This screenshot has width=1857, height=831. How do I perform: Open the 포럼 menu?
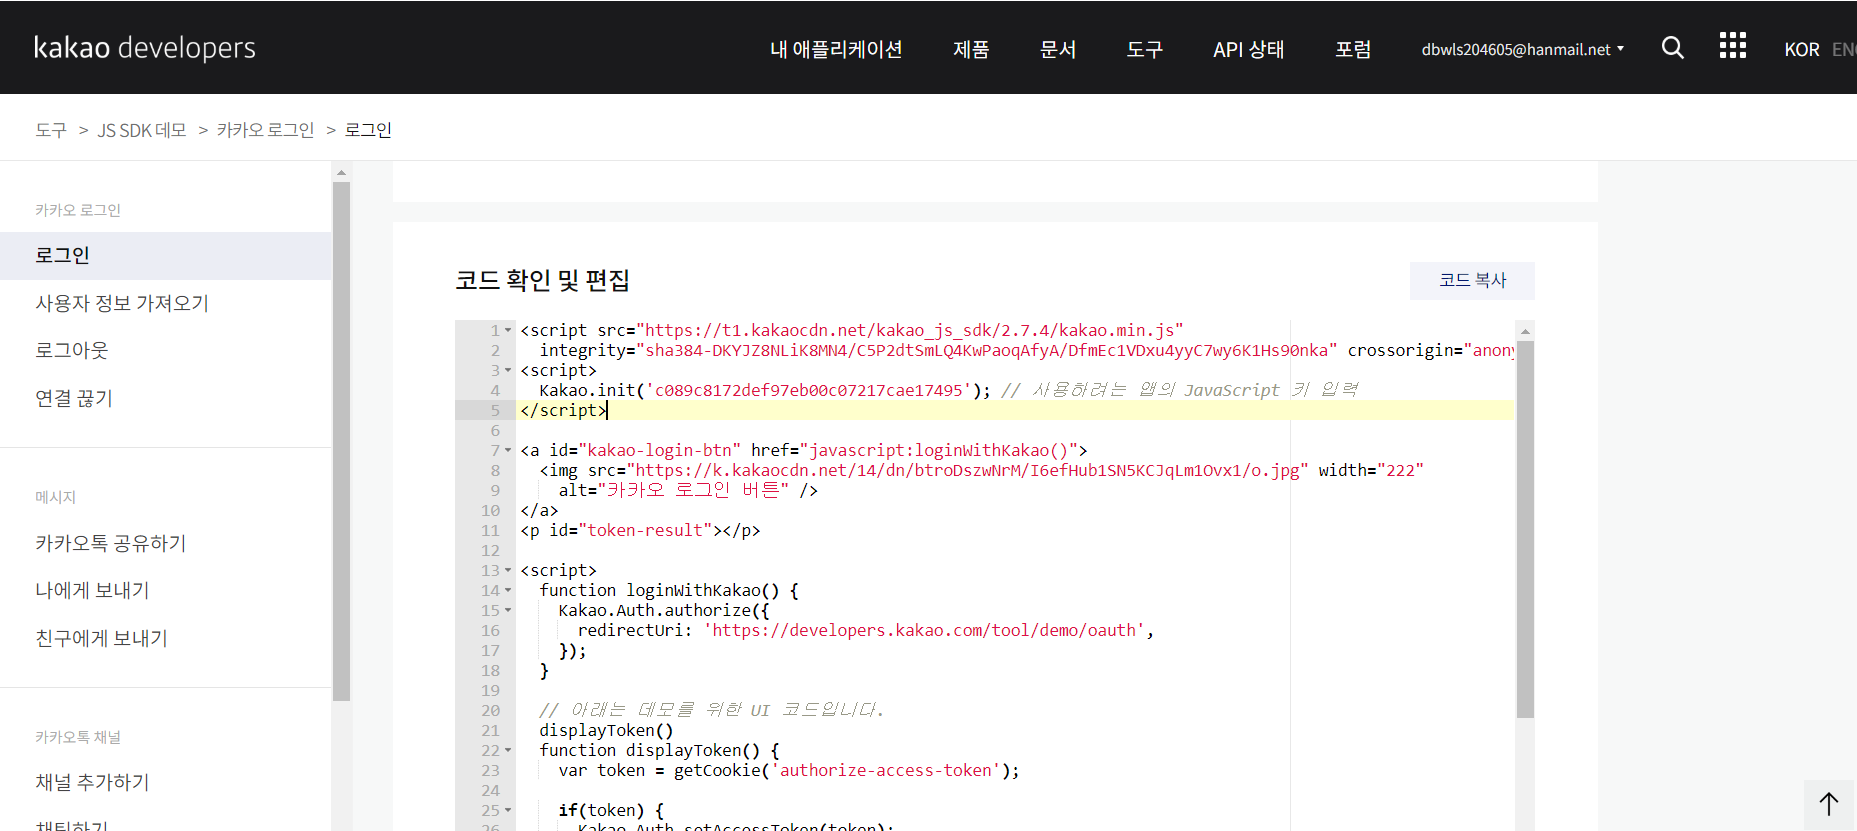coord(1353,49)
